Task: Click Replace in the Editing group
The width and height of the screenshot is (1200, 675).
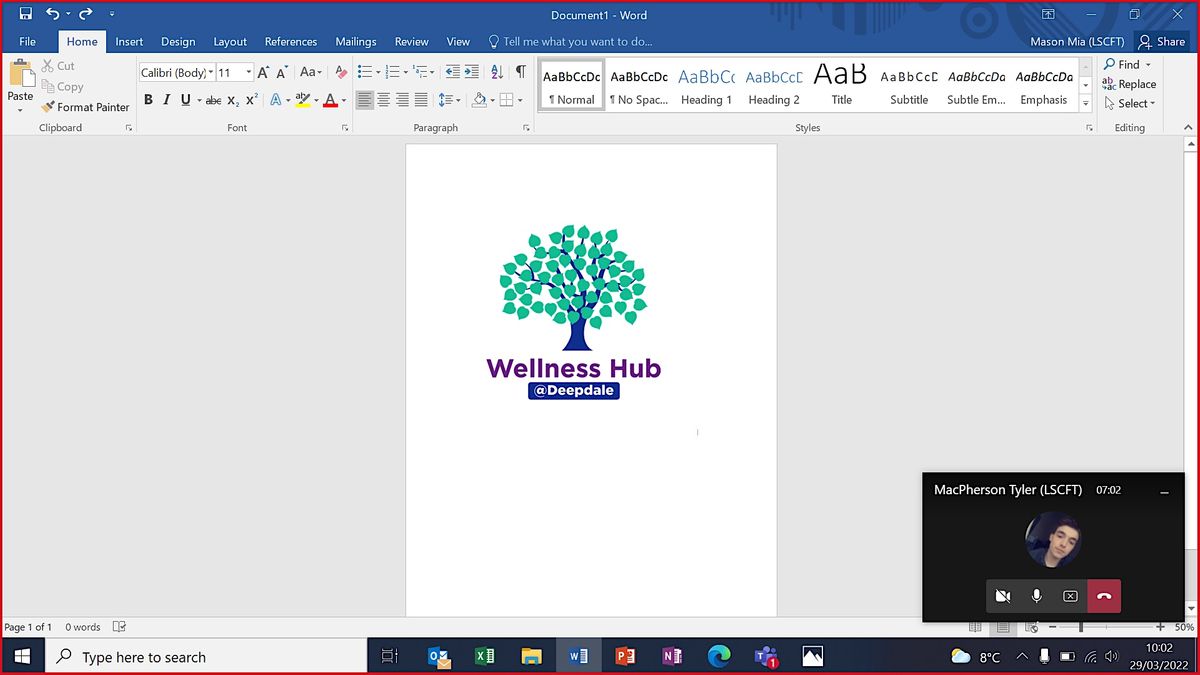Action: click(1129, 84)
